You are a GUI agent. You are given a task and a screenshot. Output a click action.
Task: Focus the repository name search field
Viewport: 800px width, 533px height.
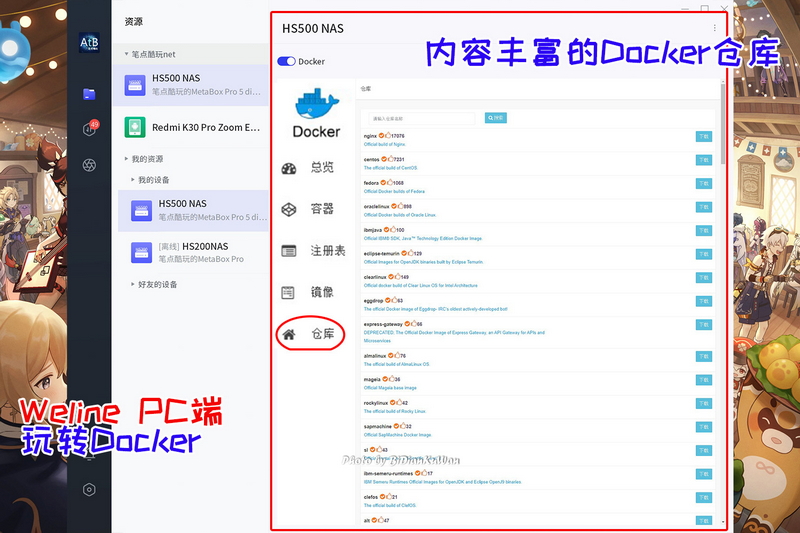pos(421,118)
